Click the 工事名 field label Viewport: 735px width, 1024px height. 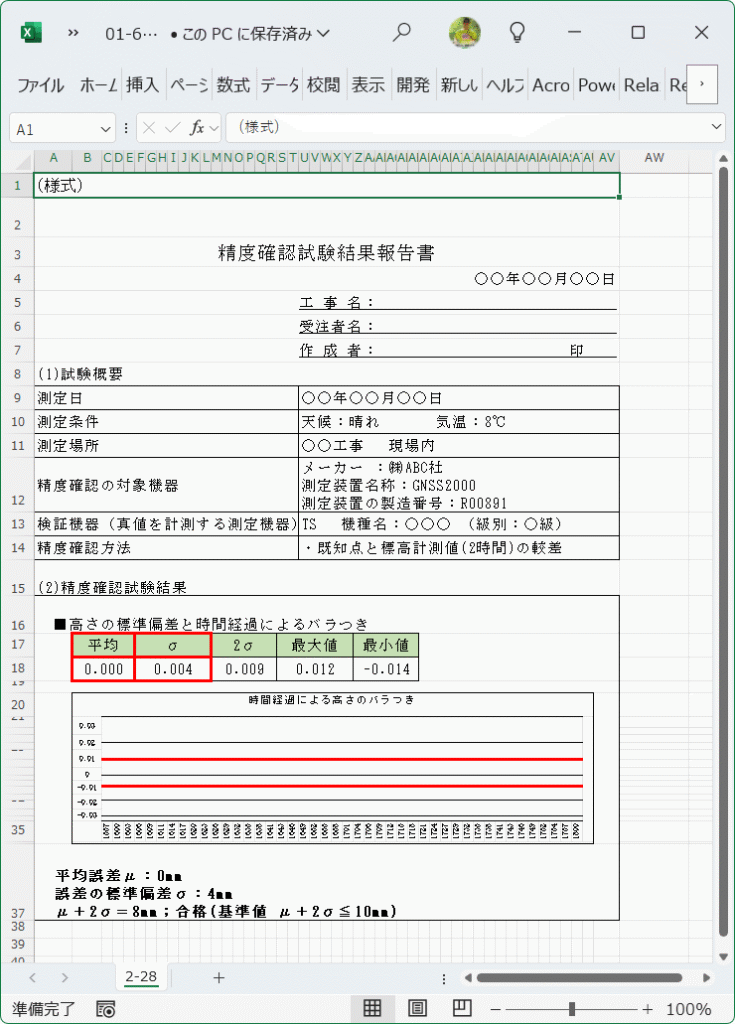[336, 302]
